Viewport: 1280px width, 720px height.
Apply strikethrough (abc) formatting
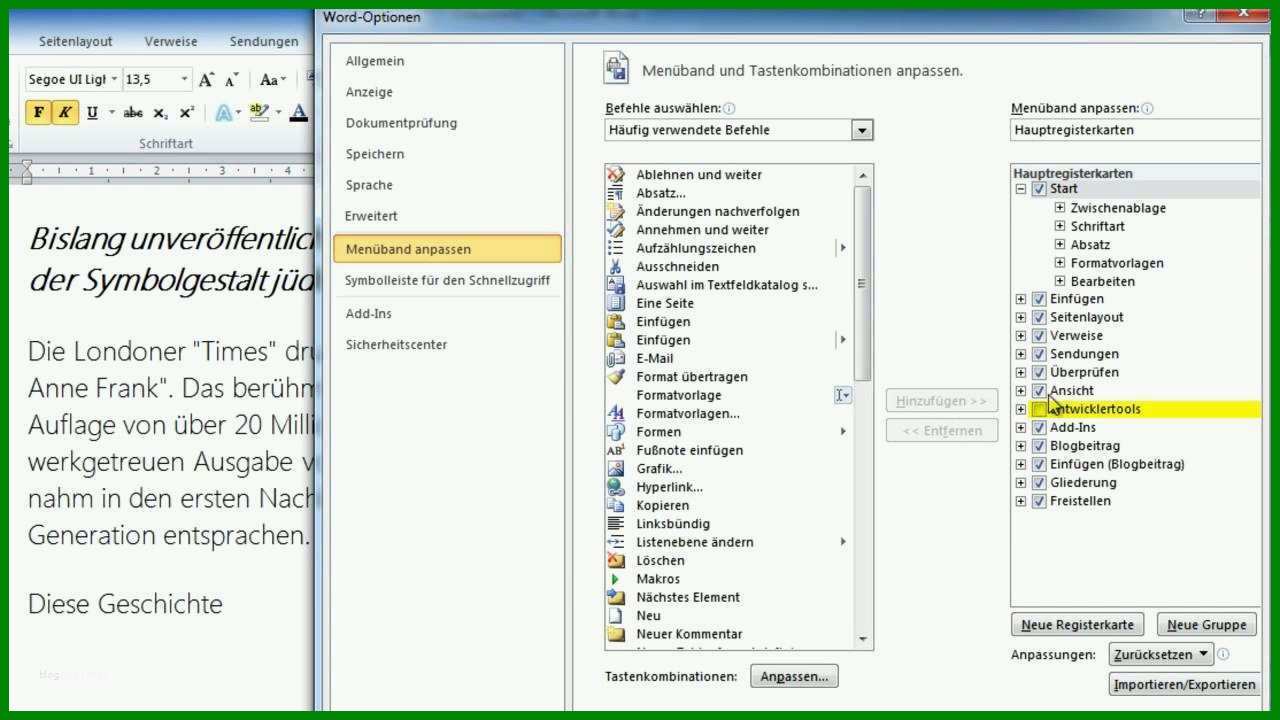(x=133, y=113)
